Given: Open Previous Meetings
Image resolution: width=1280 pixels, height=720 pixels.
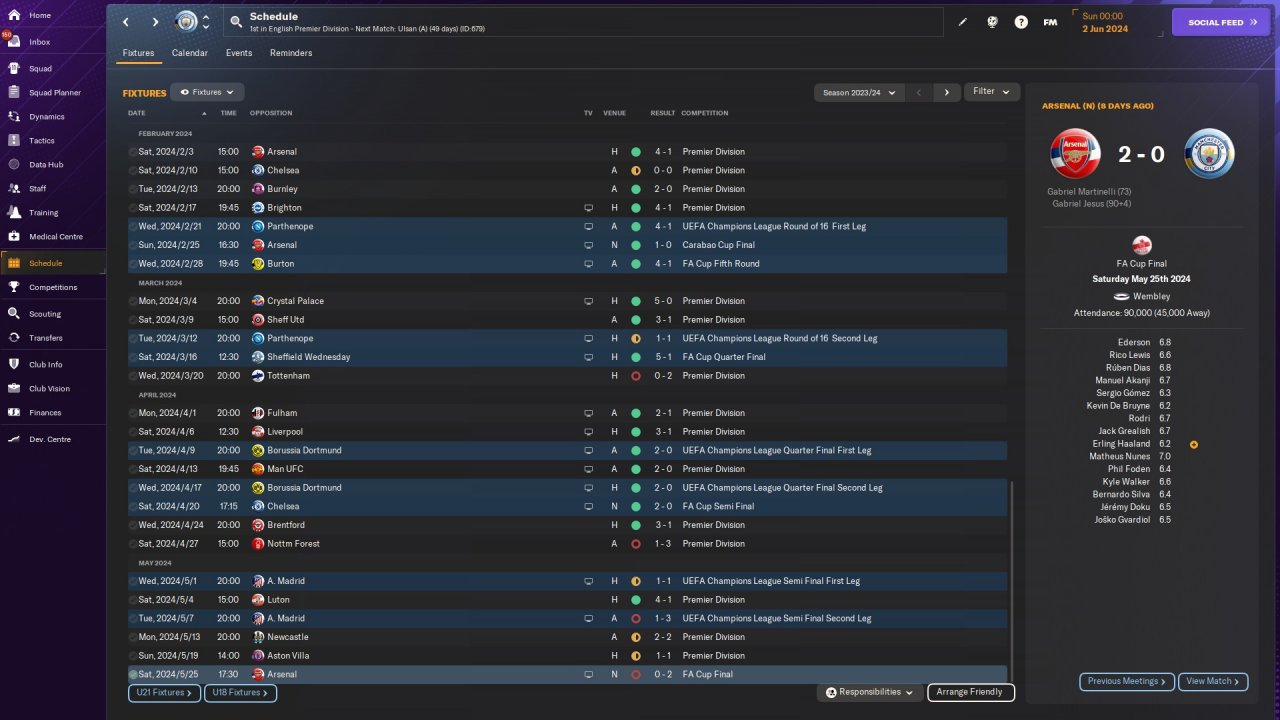Looking at the screenshot, I should click(1127, 682).
